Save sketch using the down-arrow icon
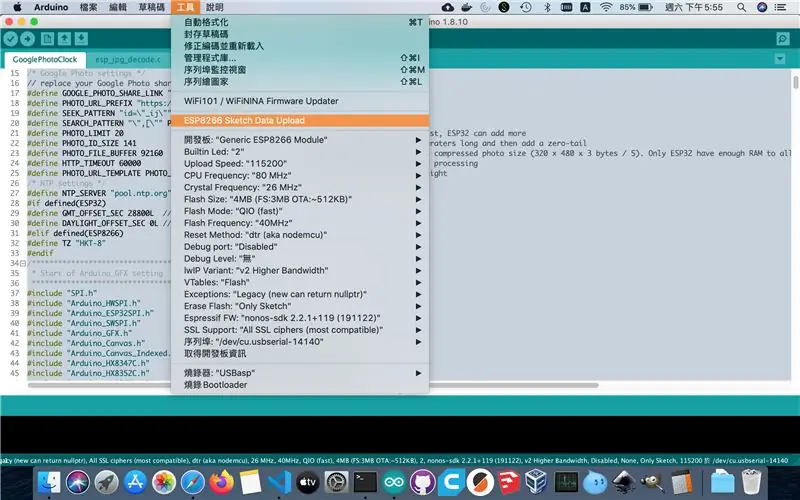The image size is (800, 500). point(81,39)
